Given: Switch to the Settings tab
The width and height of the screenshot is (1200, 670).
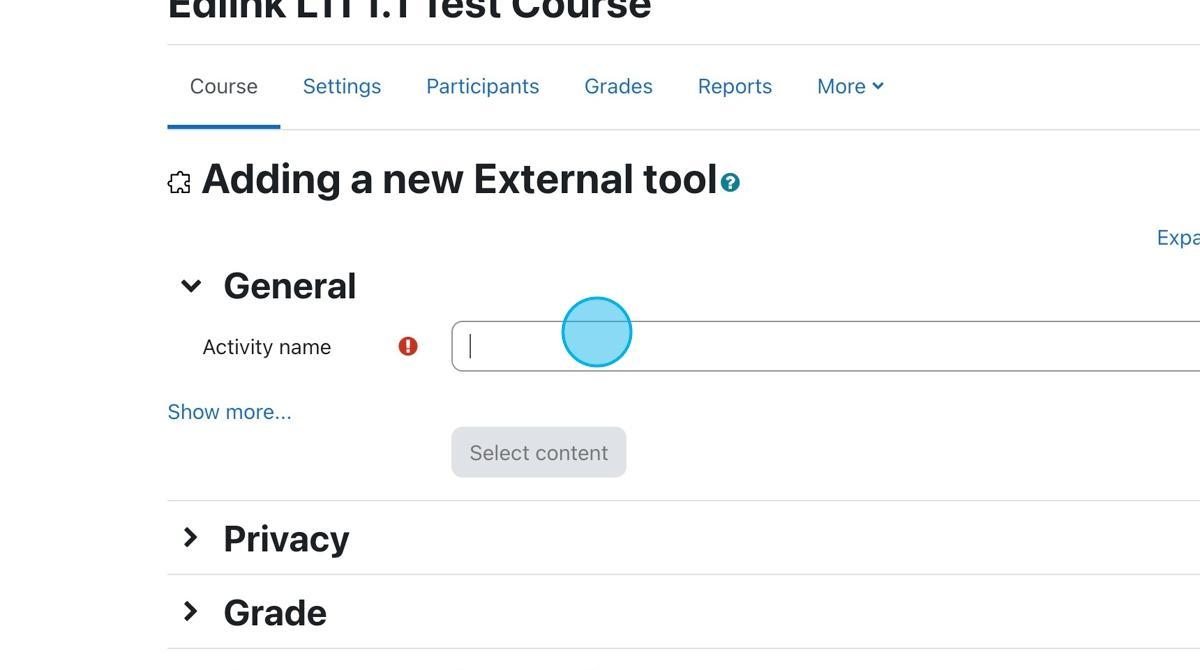Looking at the screenshot, I should pyautogui.click(x=341, y=86).
